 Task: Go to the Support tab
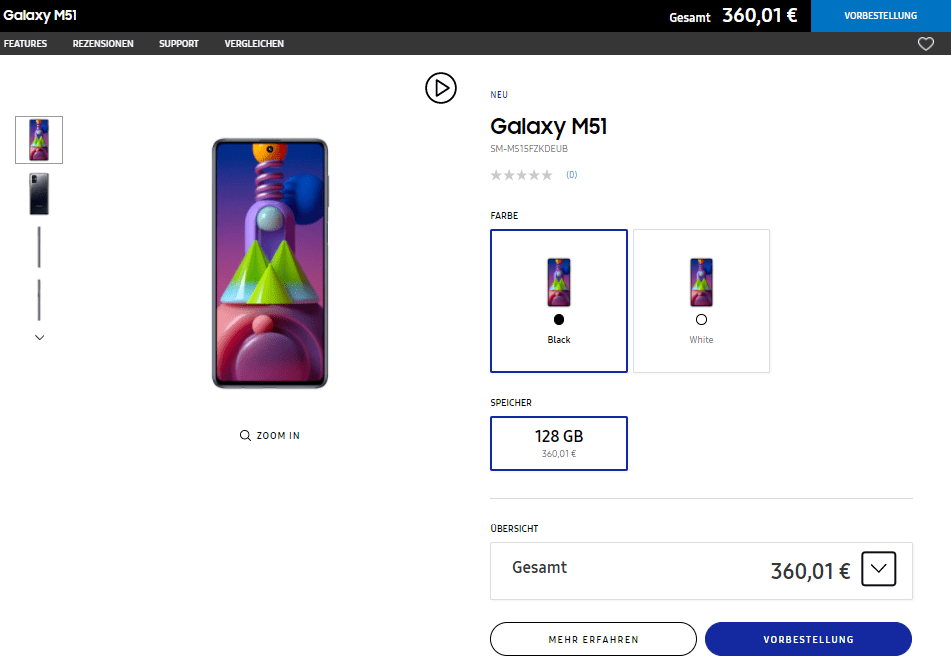(x=179, y=44)
